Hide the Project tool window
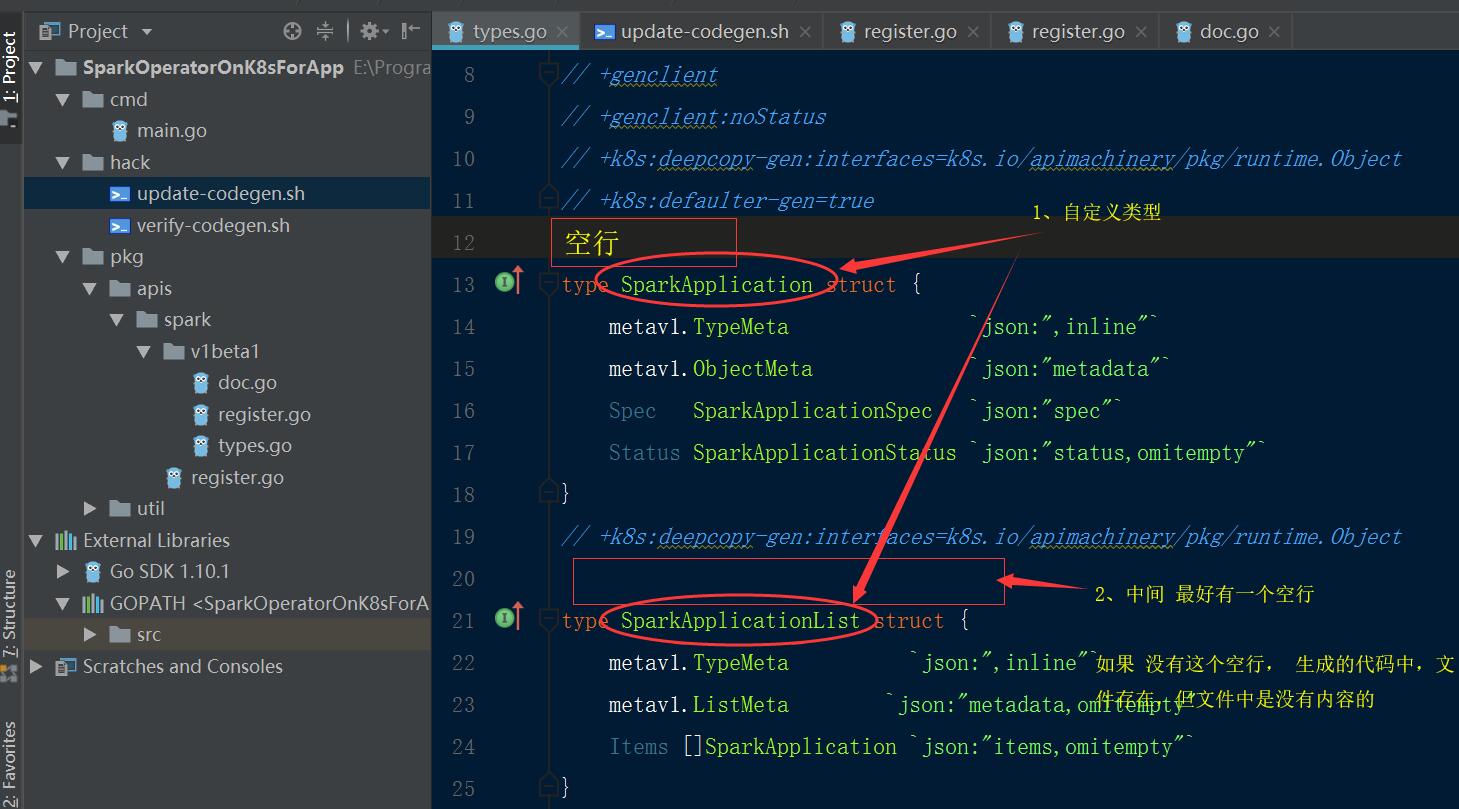This screenshot has width=1459, height=809. pyautogui.click(x=410, y=32)
